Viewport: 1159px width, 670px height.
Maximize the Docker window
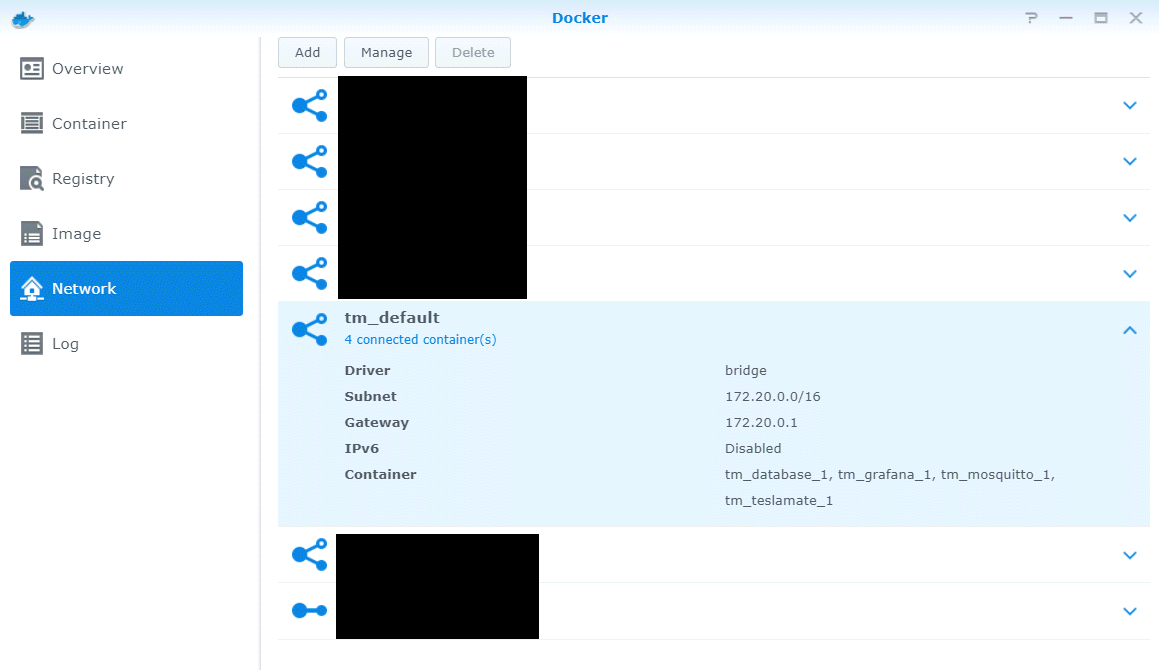coord(1101,18)
